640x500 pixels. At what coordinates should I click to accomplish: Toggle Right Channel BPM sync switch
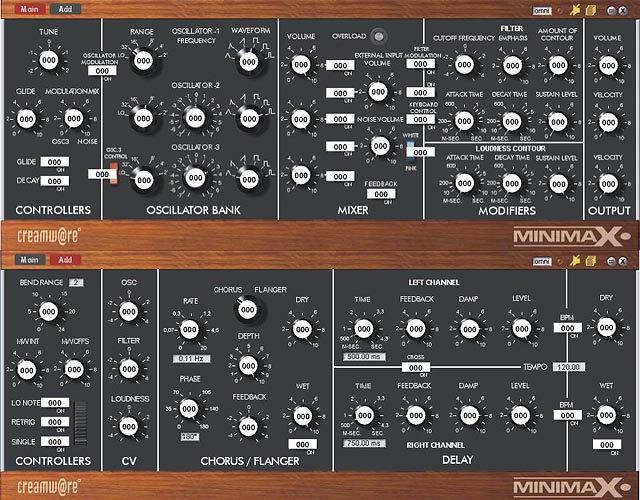click(567, 415)
